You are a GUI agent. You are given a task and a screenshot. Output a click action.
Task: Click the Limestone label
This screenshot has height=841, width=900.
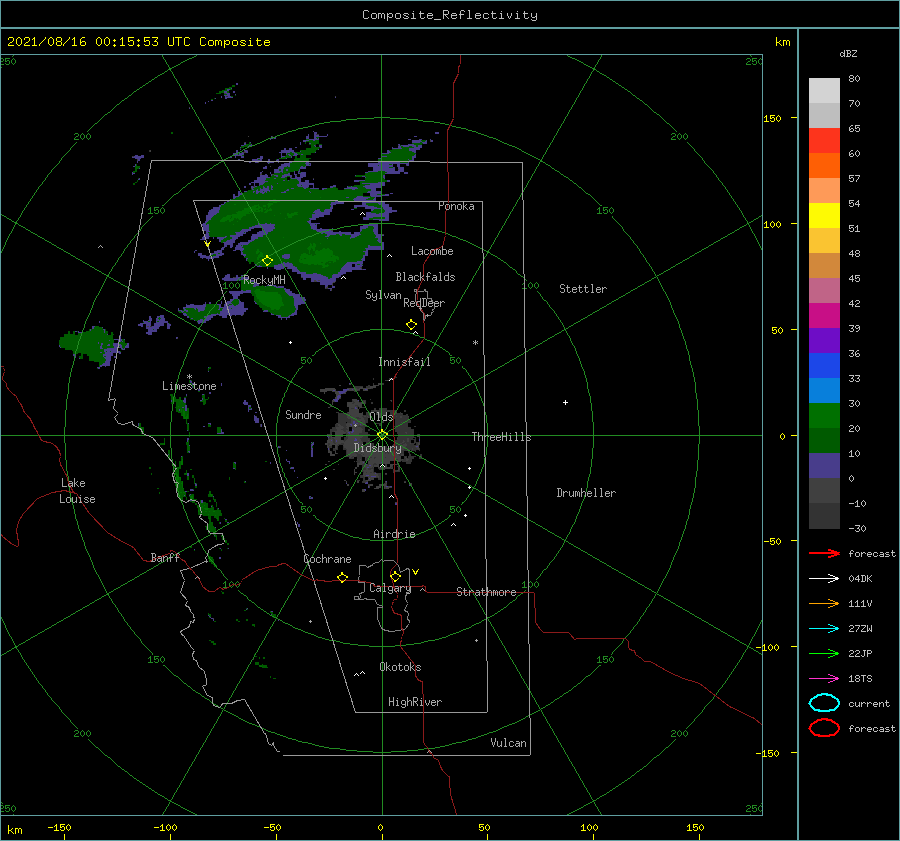tap(189, 386)
